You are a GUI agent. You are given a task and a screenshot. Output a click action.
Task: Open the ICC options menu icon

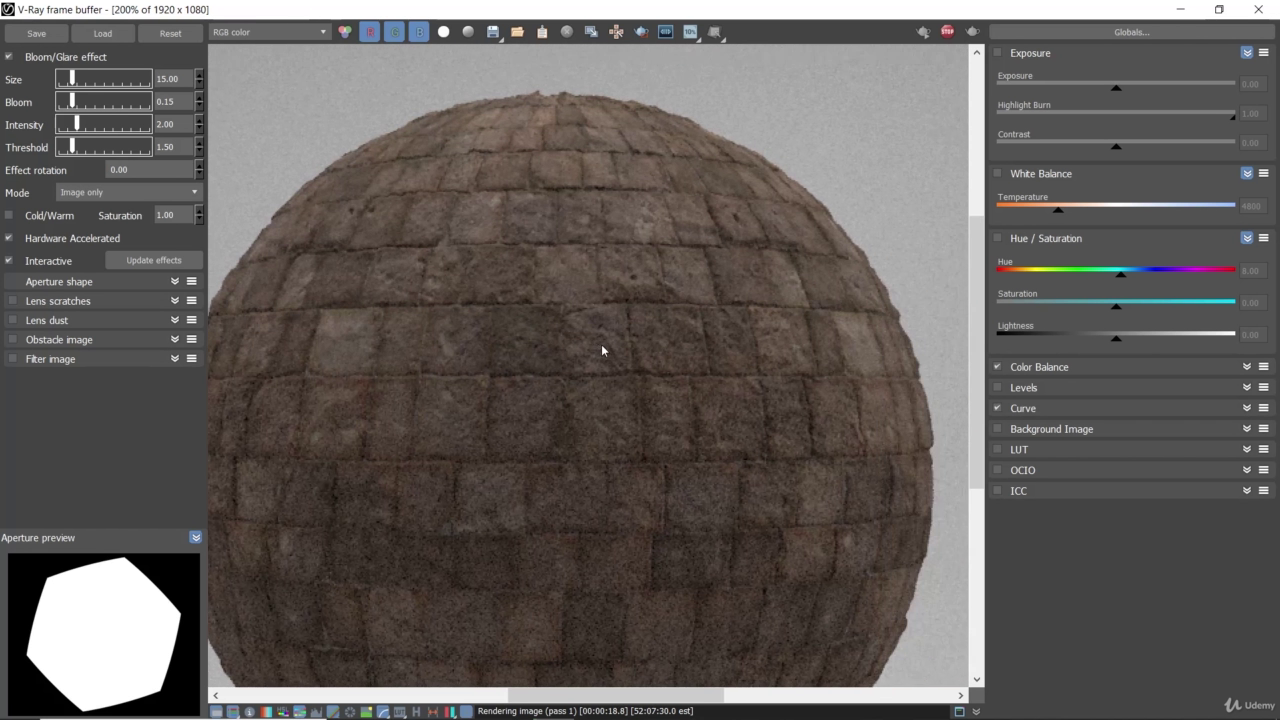pyautogui.click(x=1264, y=491)
